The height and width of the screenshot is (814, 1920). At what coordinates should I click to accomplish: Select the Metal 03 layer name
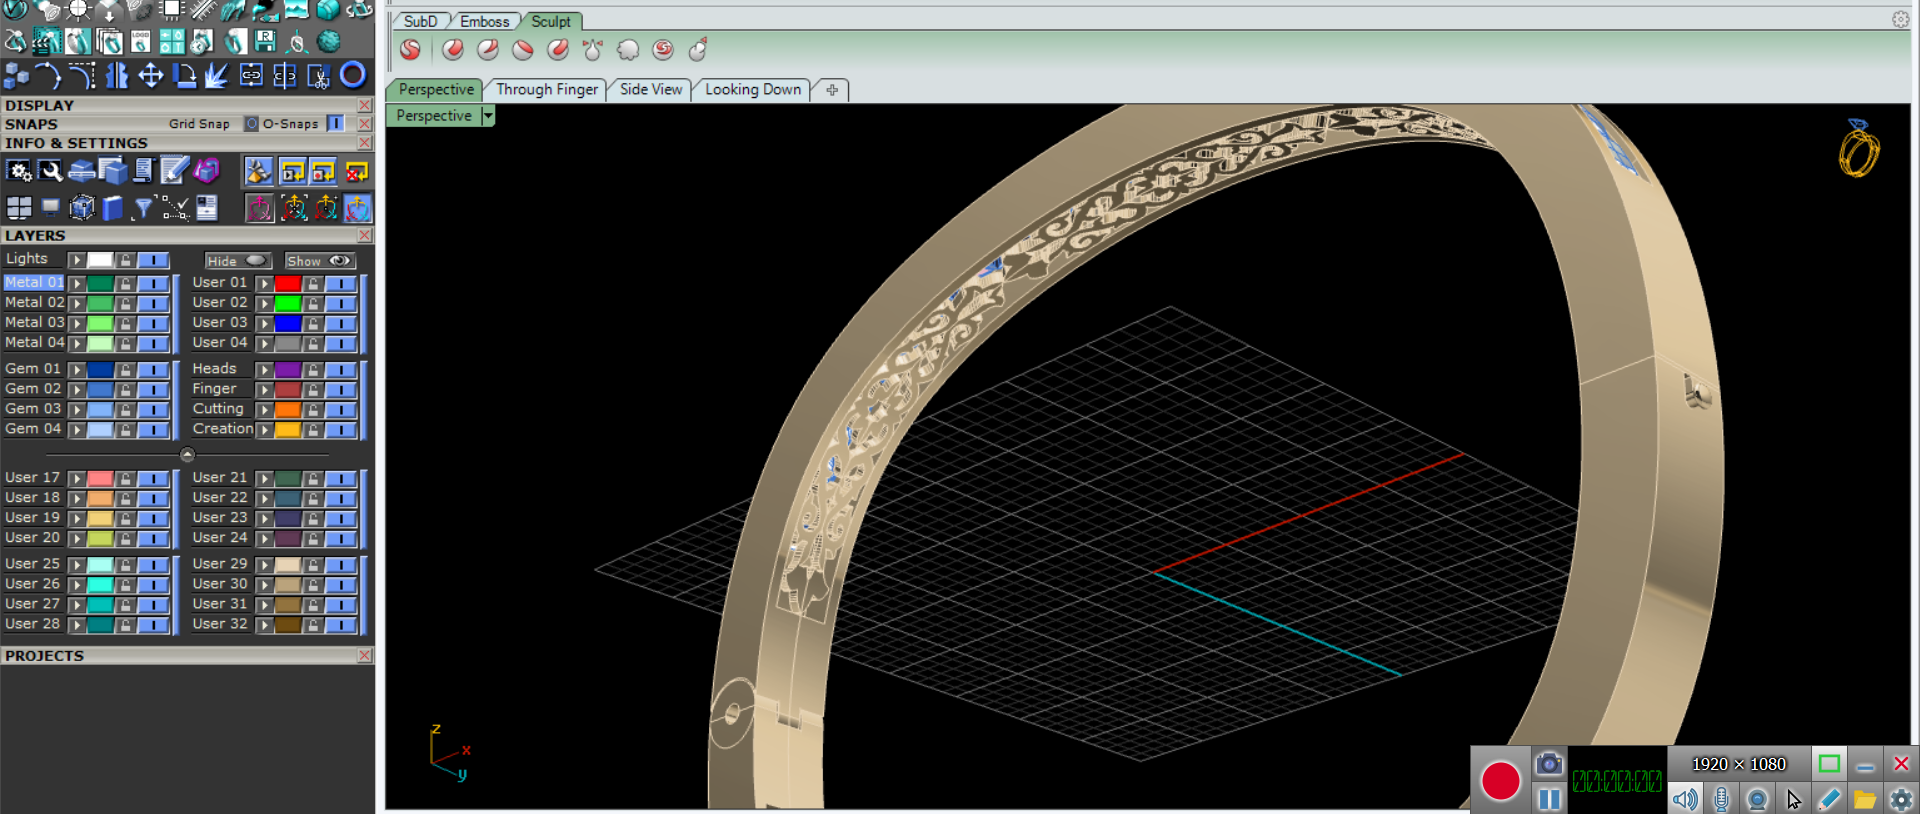point(34,322)
